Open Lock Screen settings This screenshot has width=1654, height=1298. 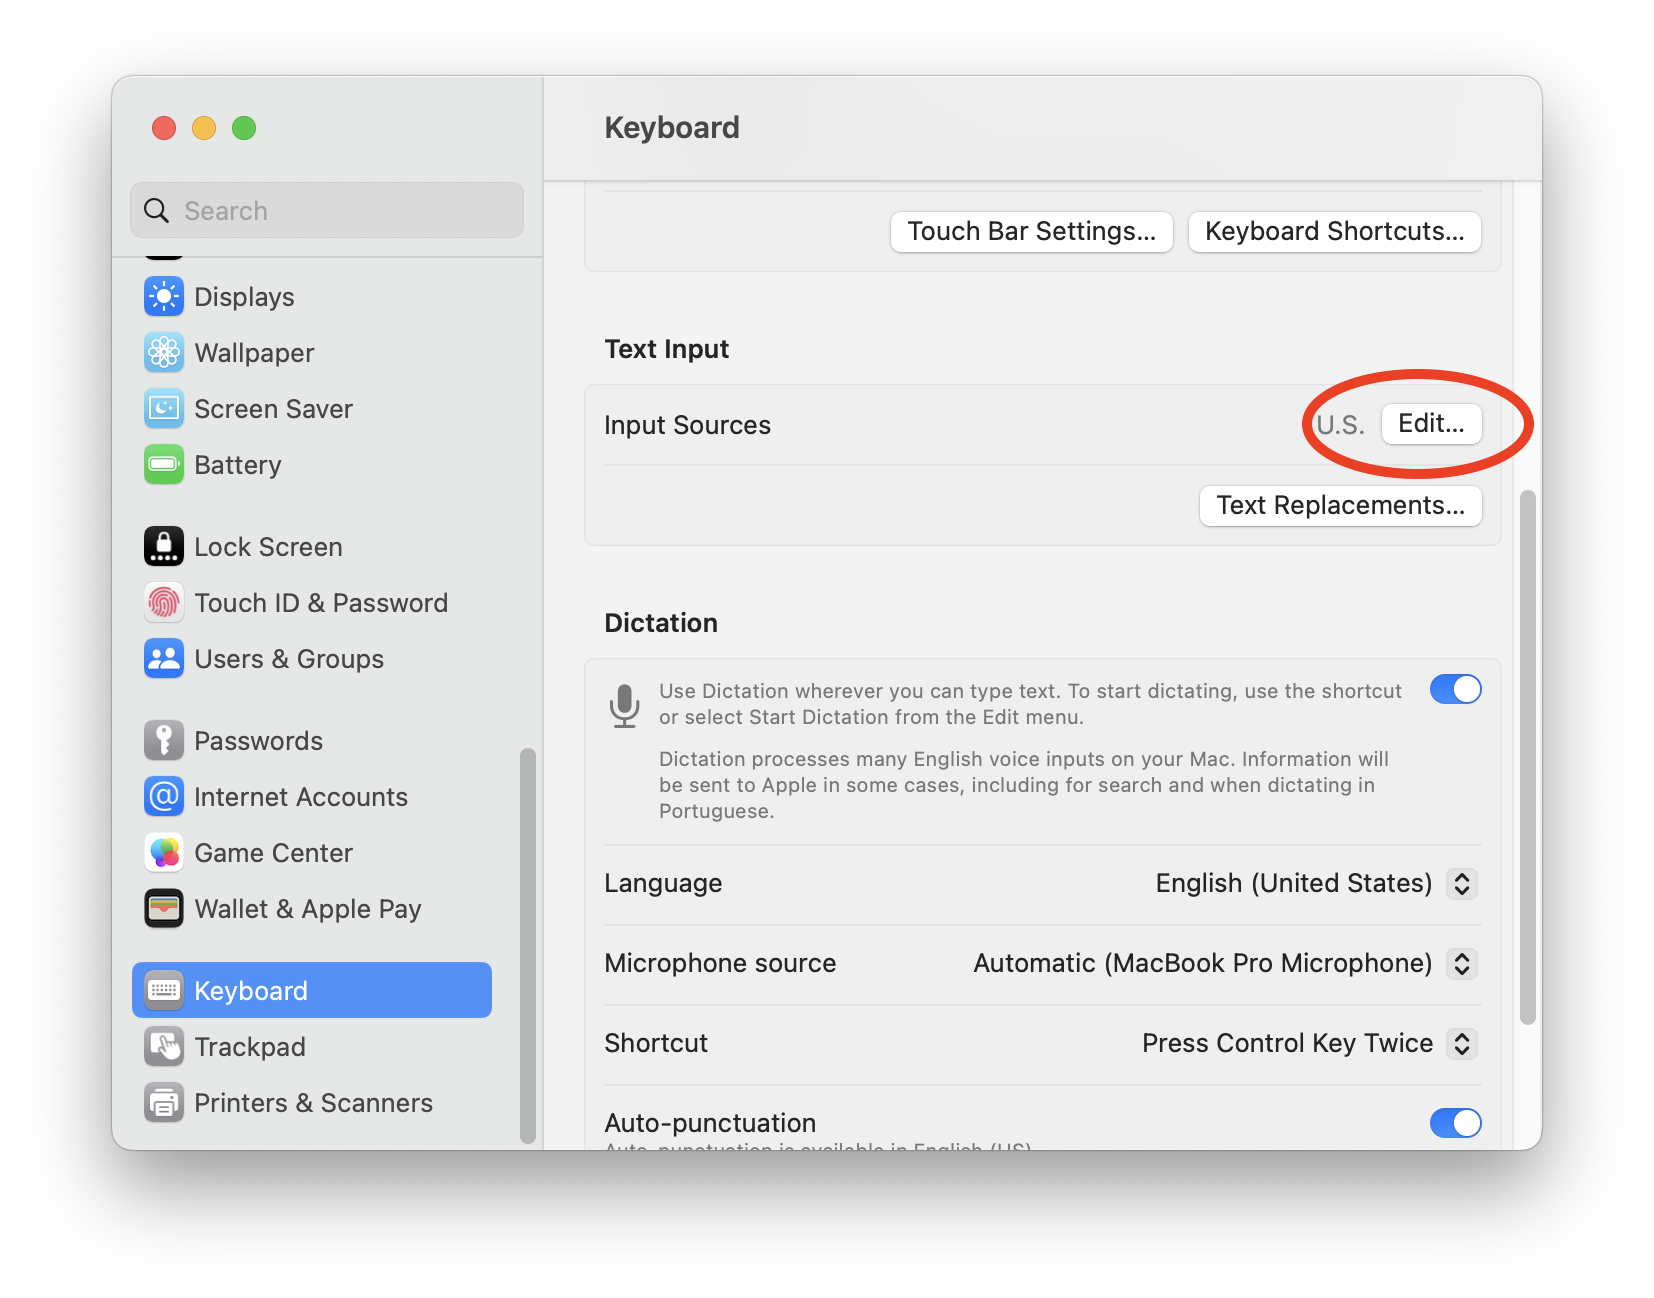pyautogui.click(x=312, y=547)
